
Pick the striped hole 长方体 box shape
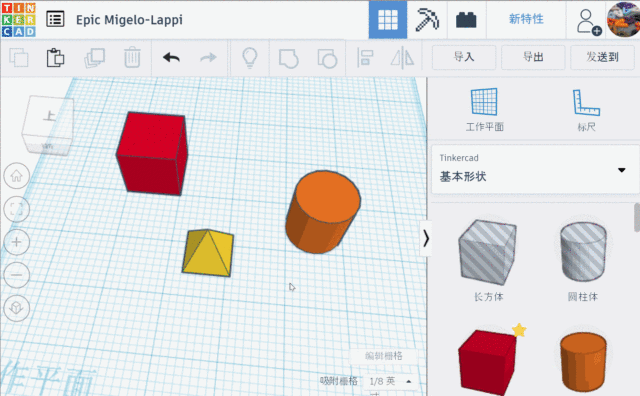[488, 253]
